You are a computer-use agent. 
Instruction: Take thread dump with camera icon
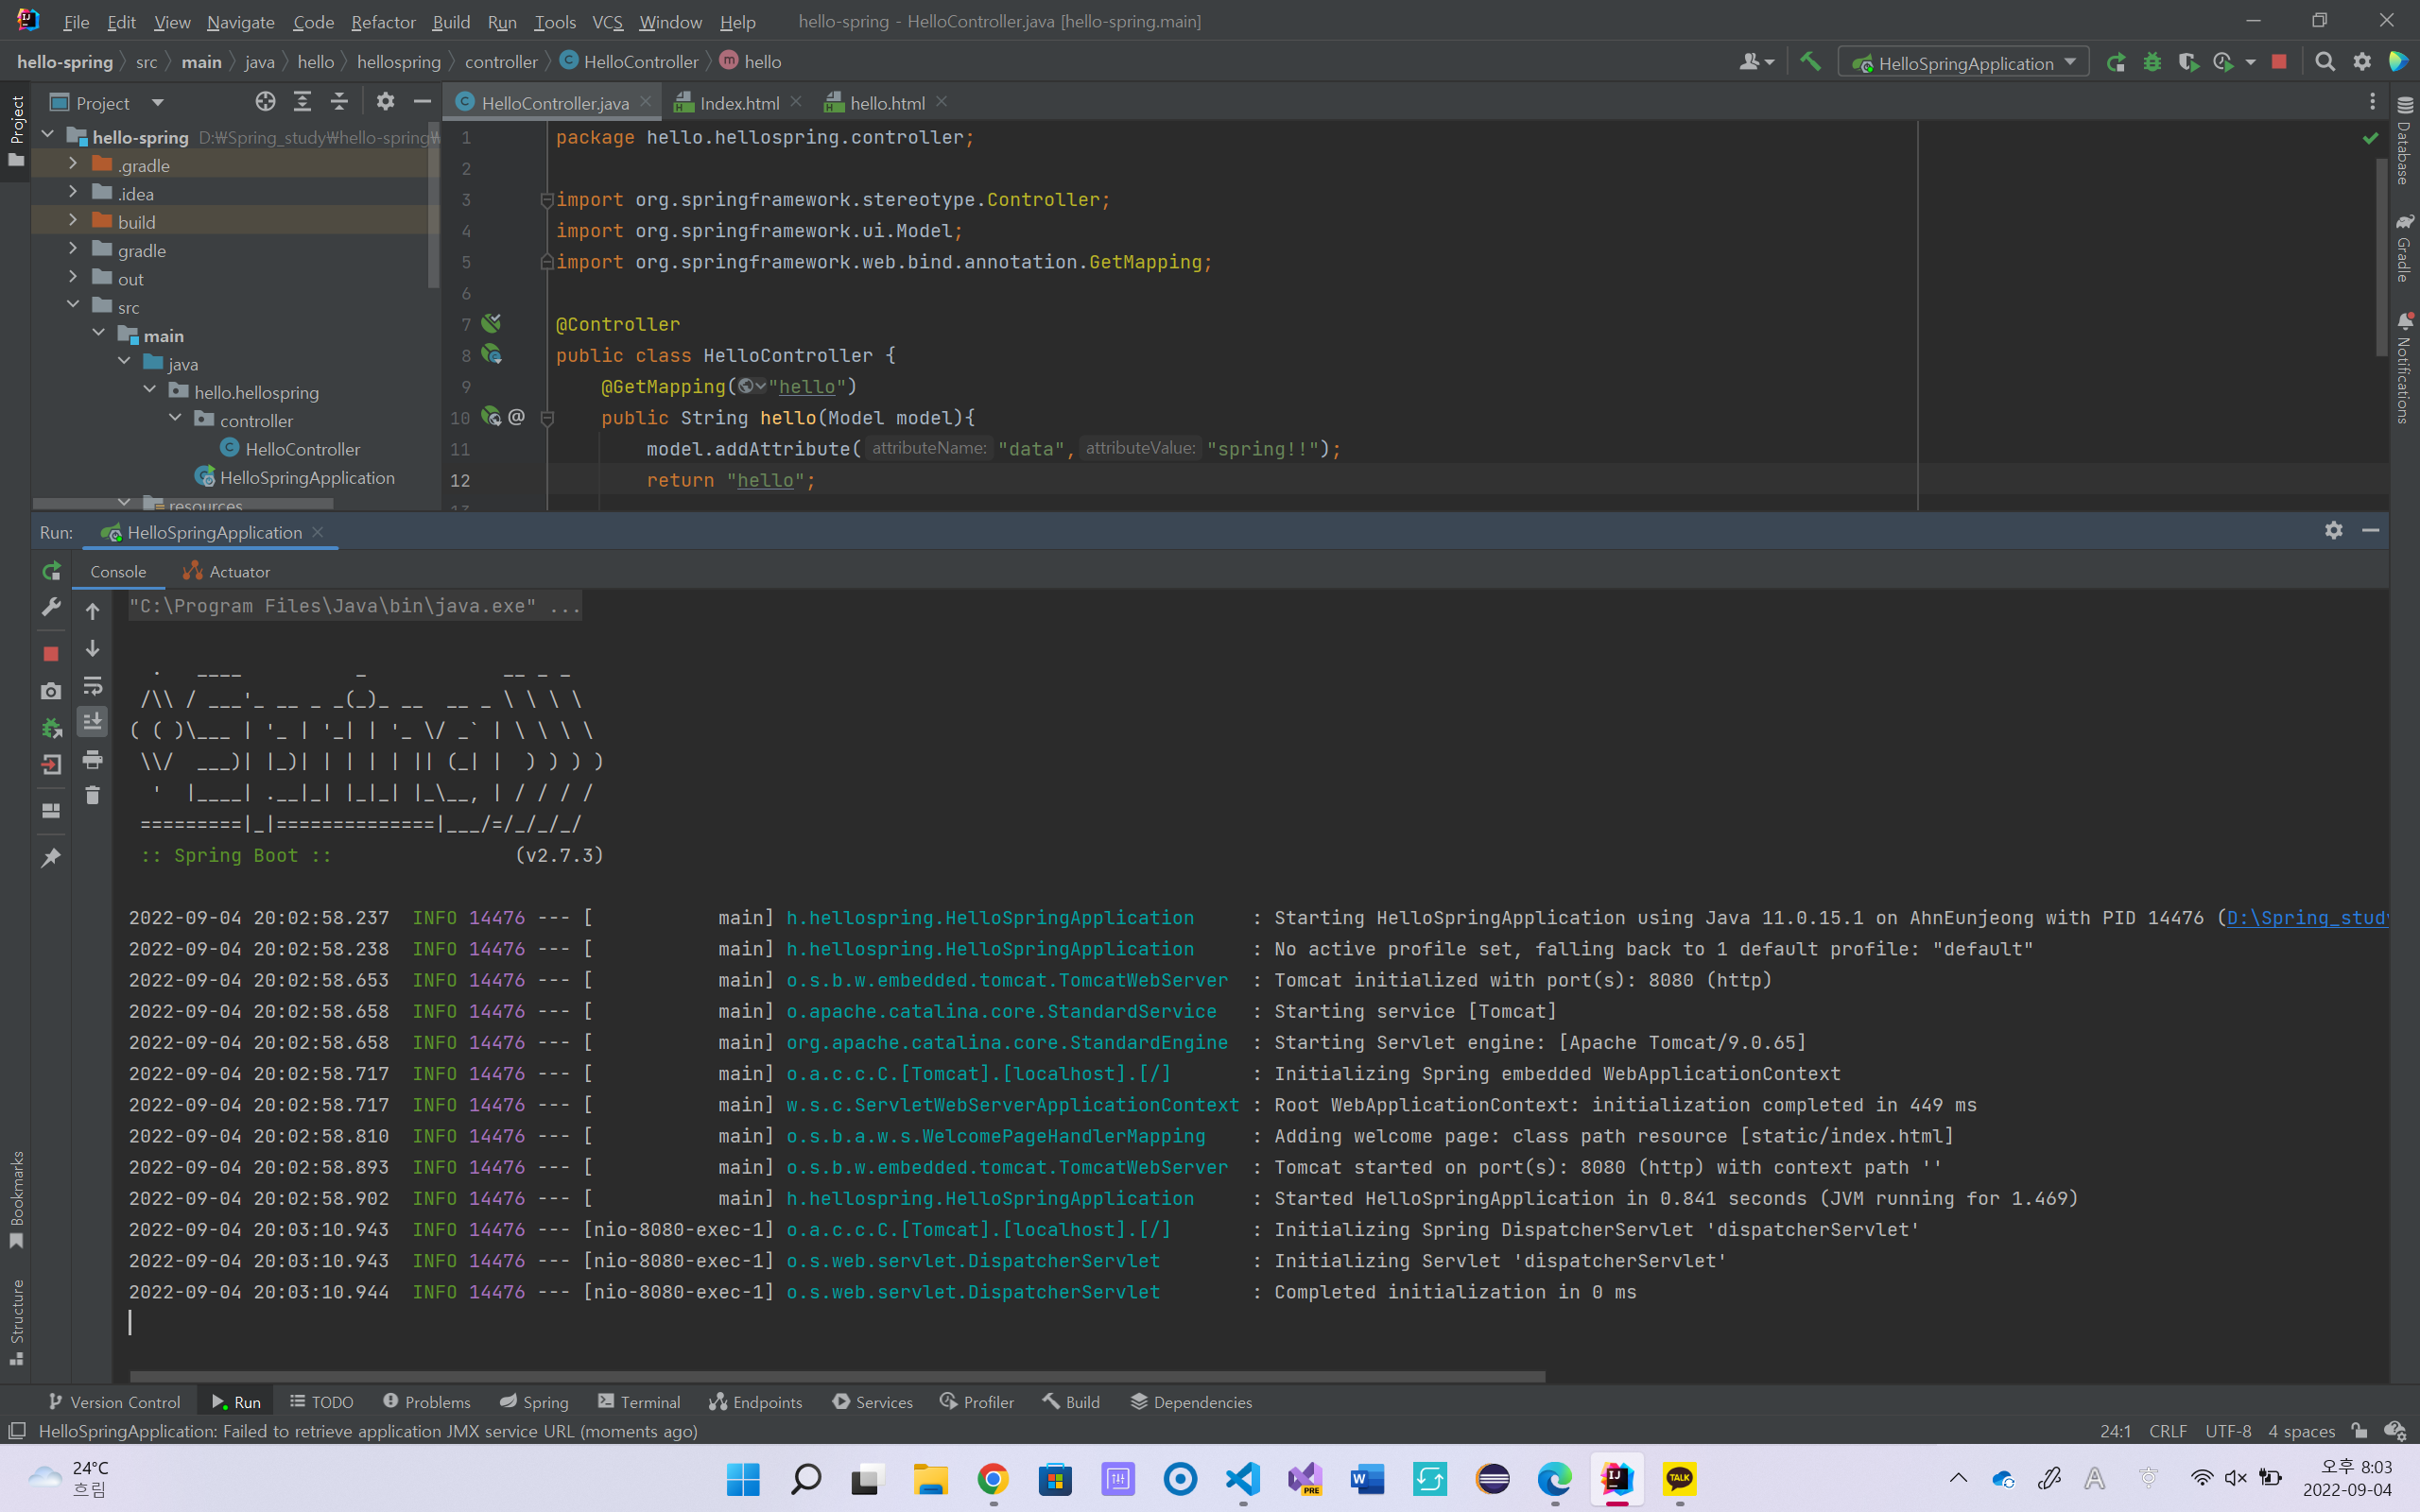(51, 691)
